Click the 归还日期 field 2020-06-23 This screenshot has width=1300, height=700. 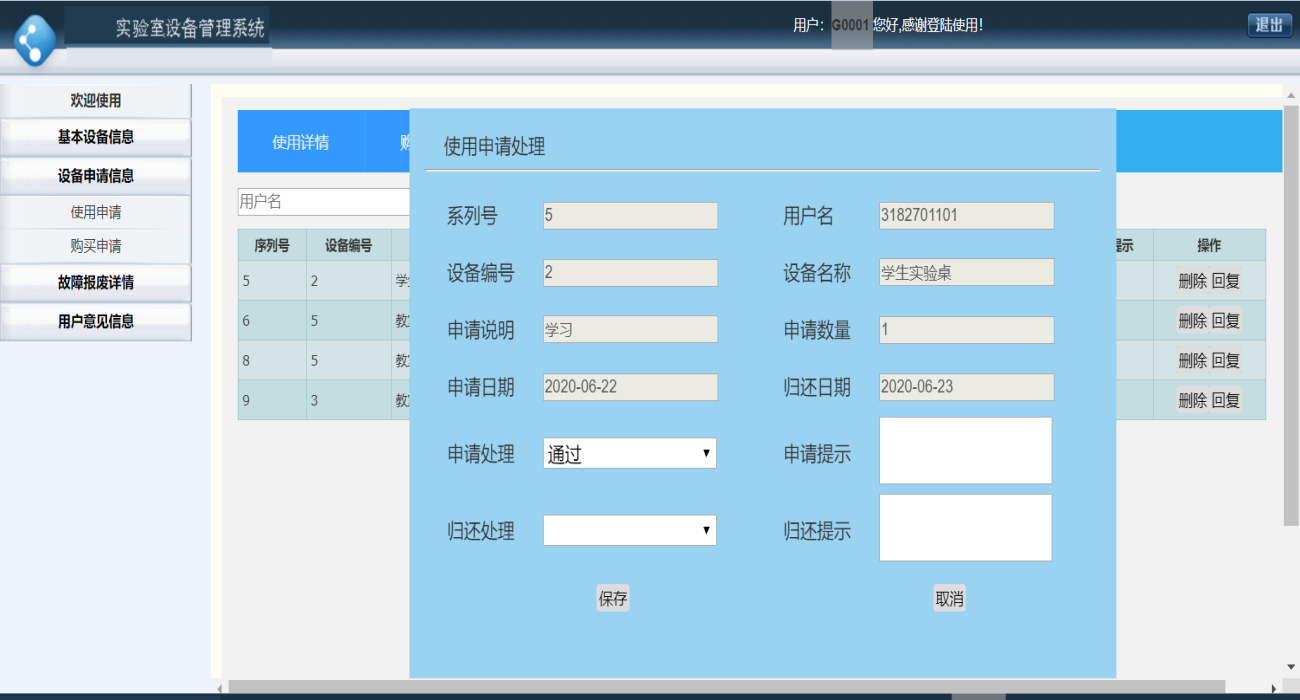966,387
